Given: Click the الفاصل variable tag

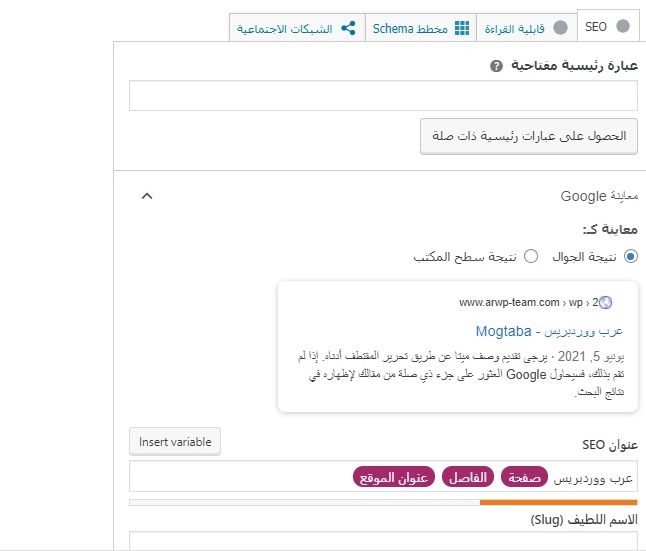Looking at the screenshot, I should click(x=468, y=477).
